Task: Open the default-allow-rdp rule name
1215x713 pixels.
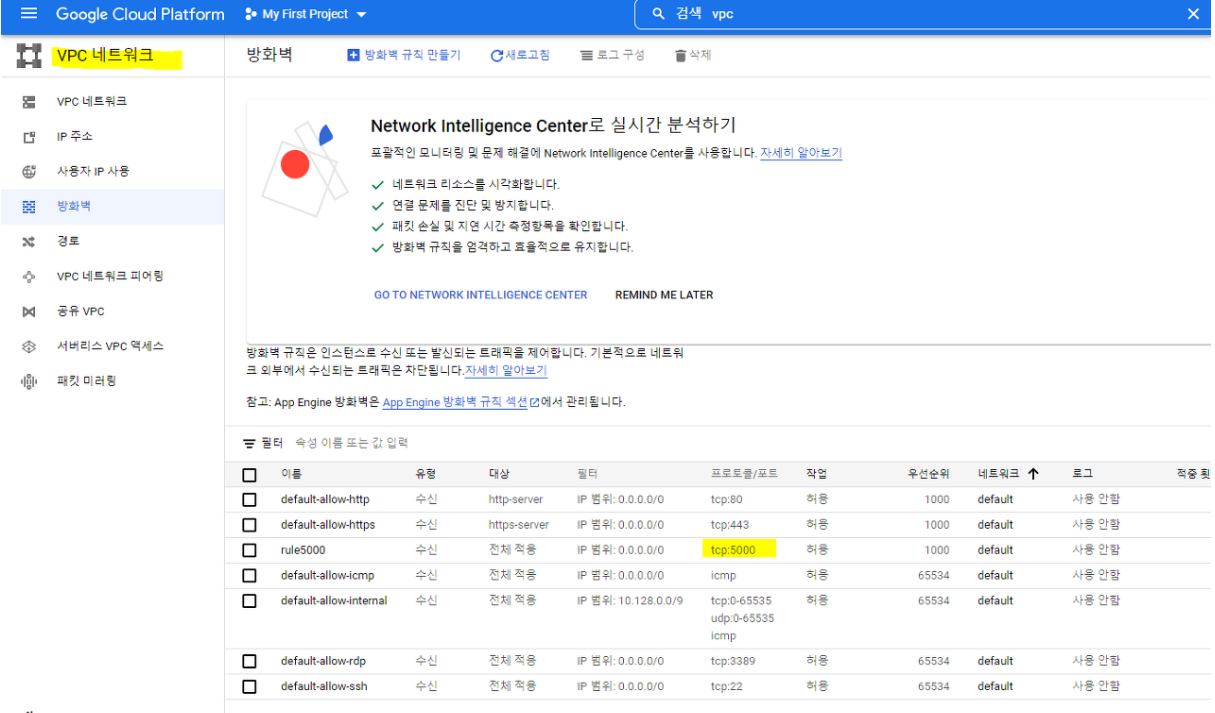Action: coord(324,661)
